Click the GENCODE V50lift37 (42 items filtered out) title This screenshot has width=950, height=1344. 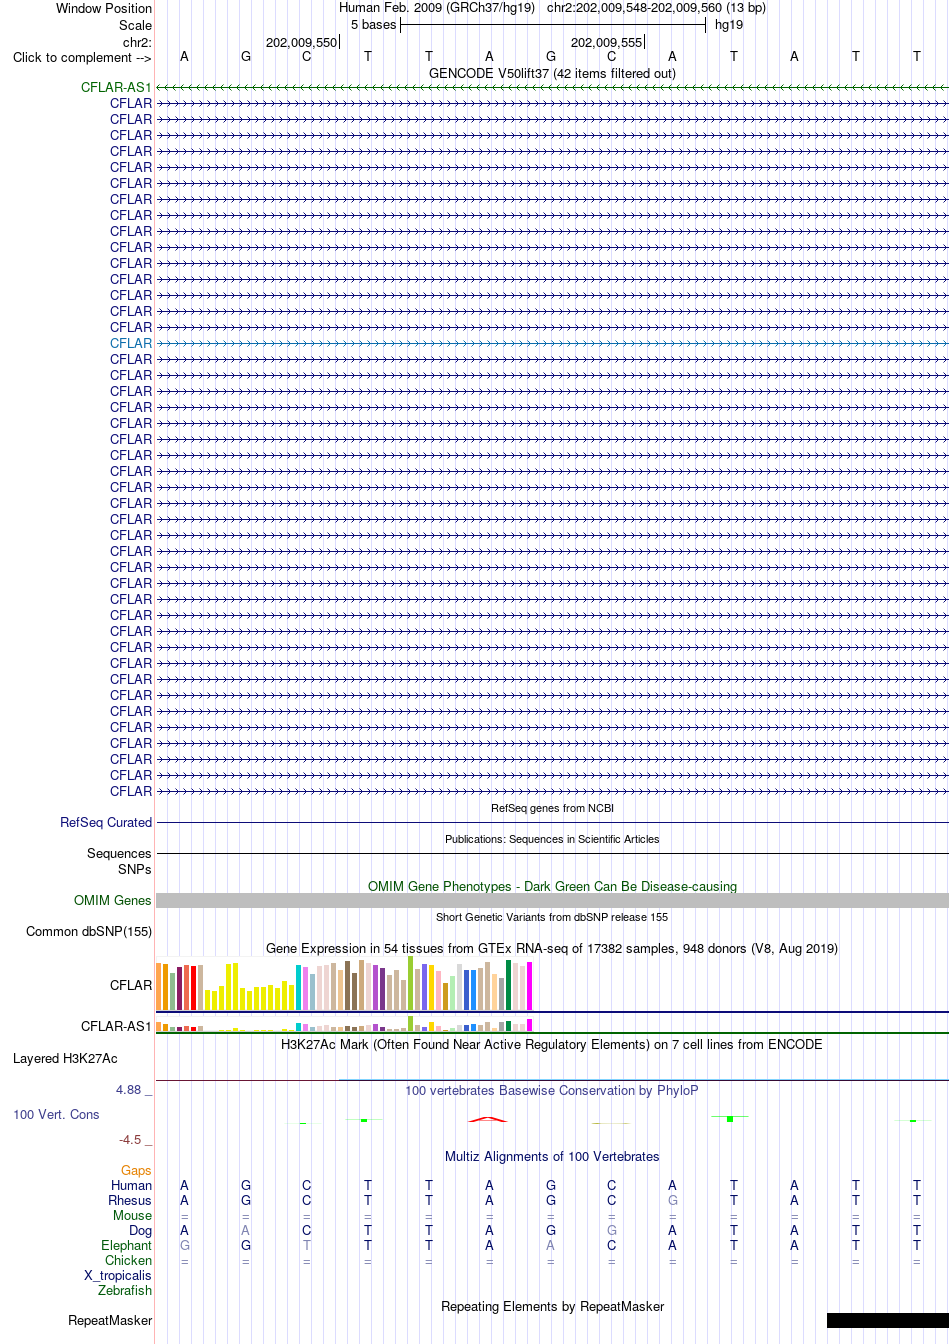coord(552,73)
